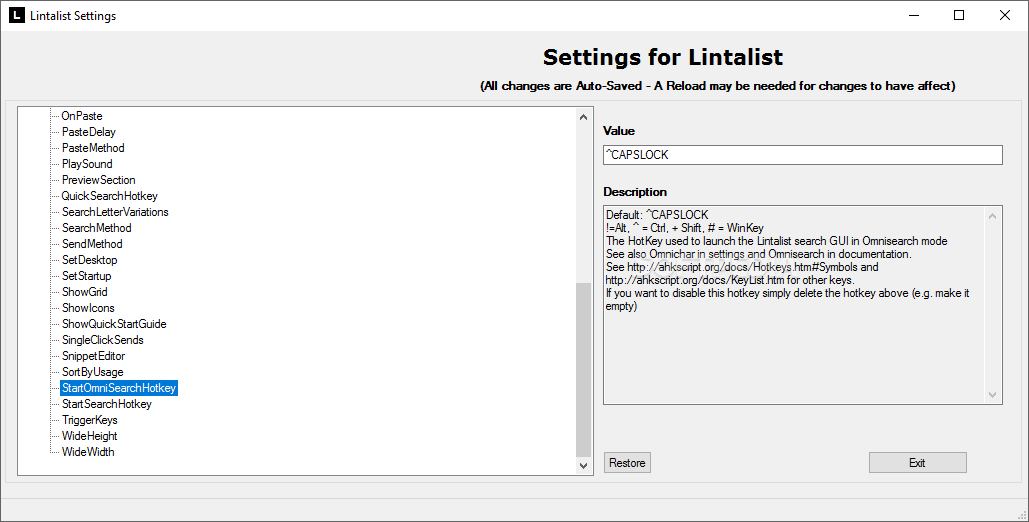Click settings list scroll up arrow
Screen dimensions: 1029x522
point(583,117)
